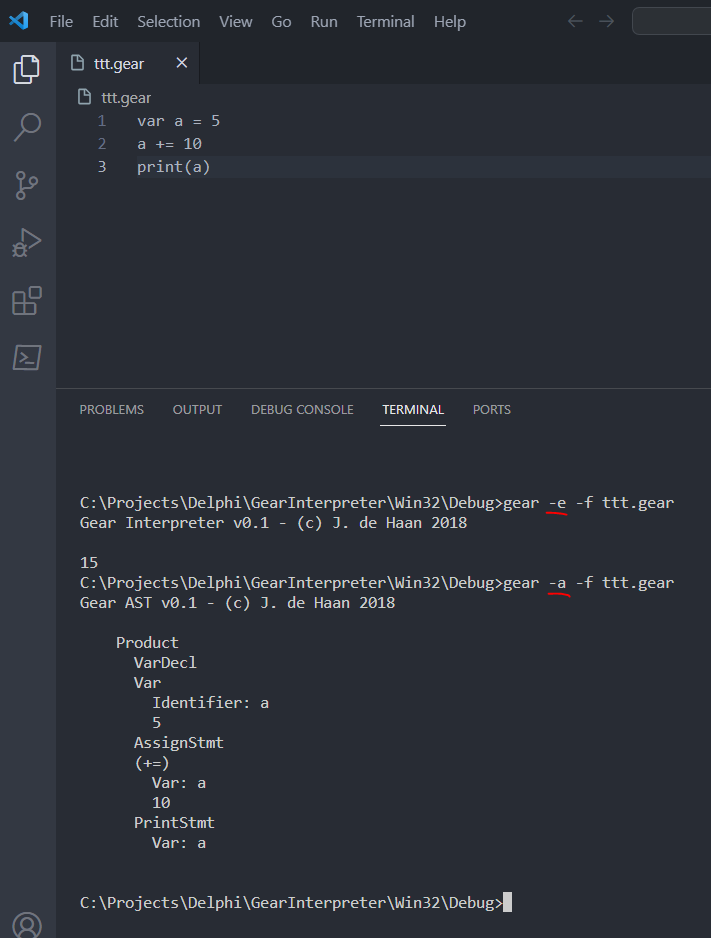Click the file icon on ttt.gear tab
This screenshot has width=711, height=938.
[77, 63]
